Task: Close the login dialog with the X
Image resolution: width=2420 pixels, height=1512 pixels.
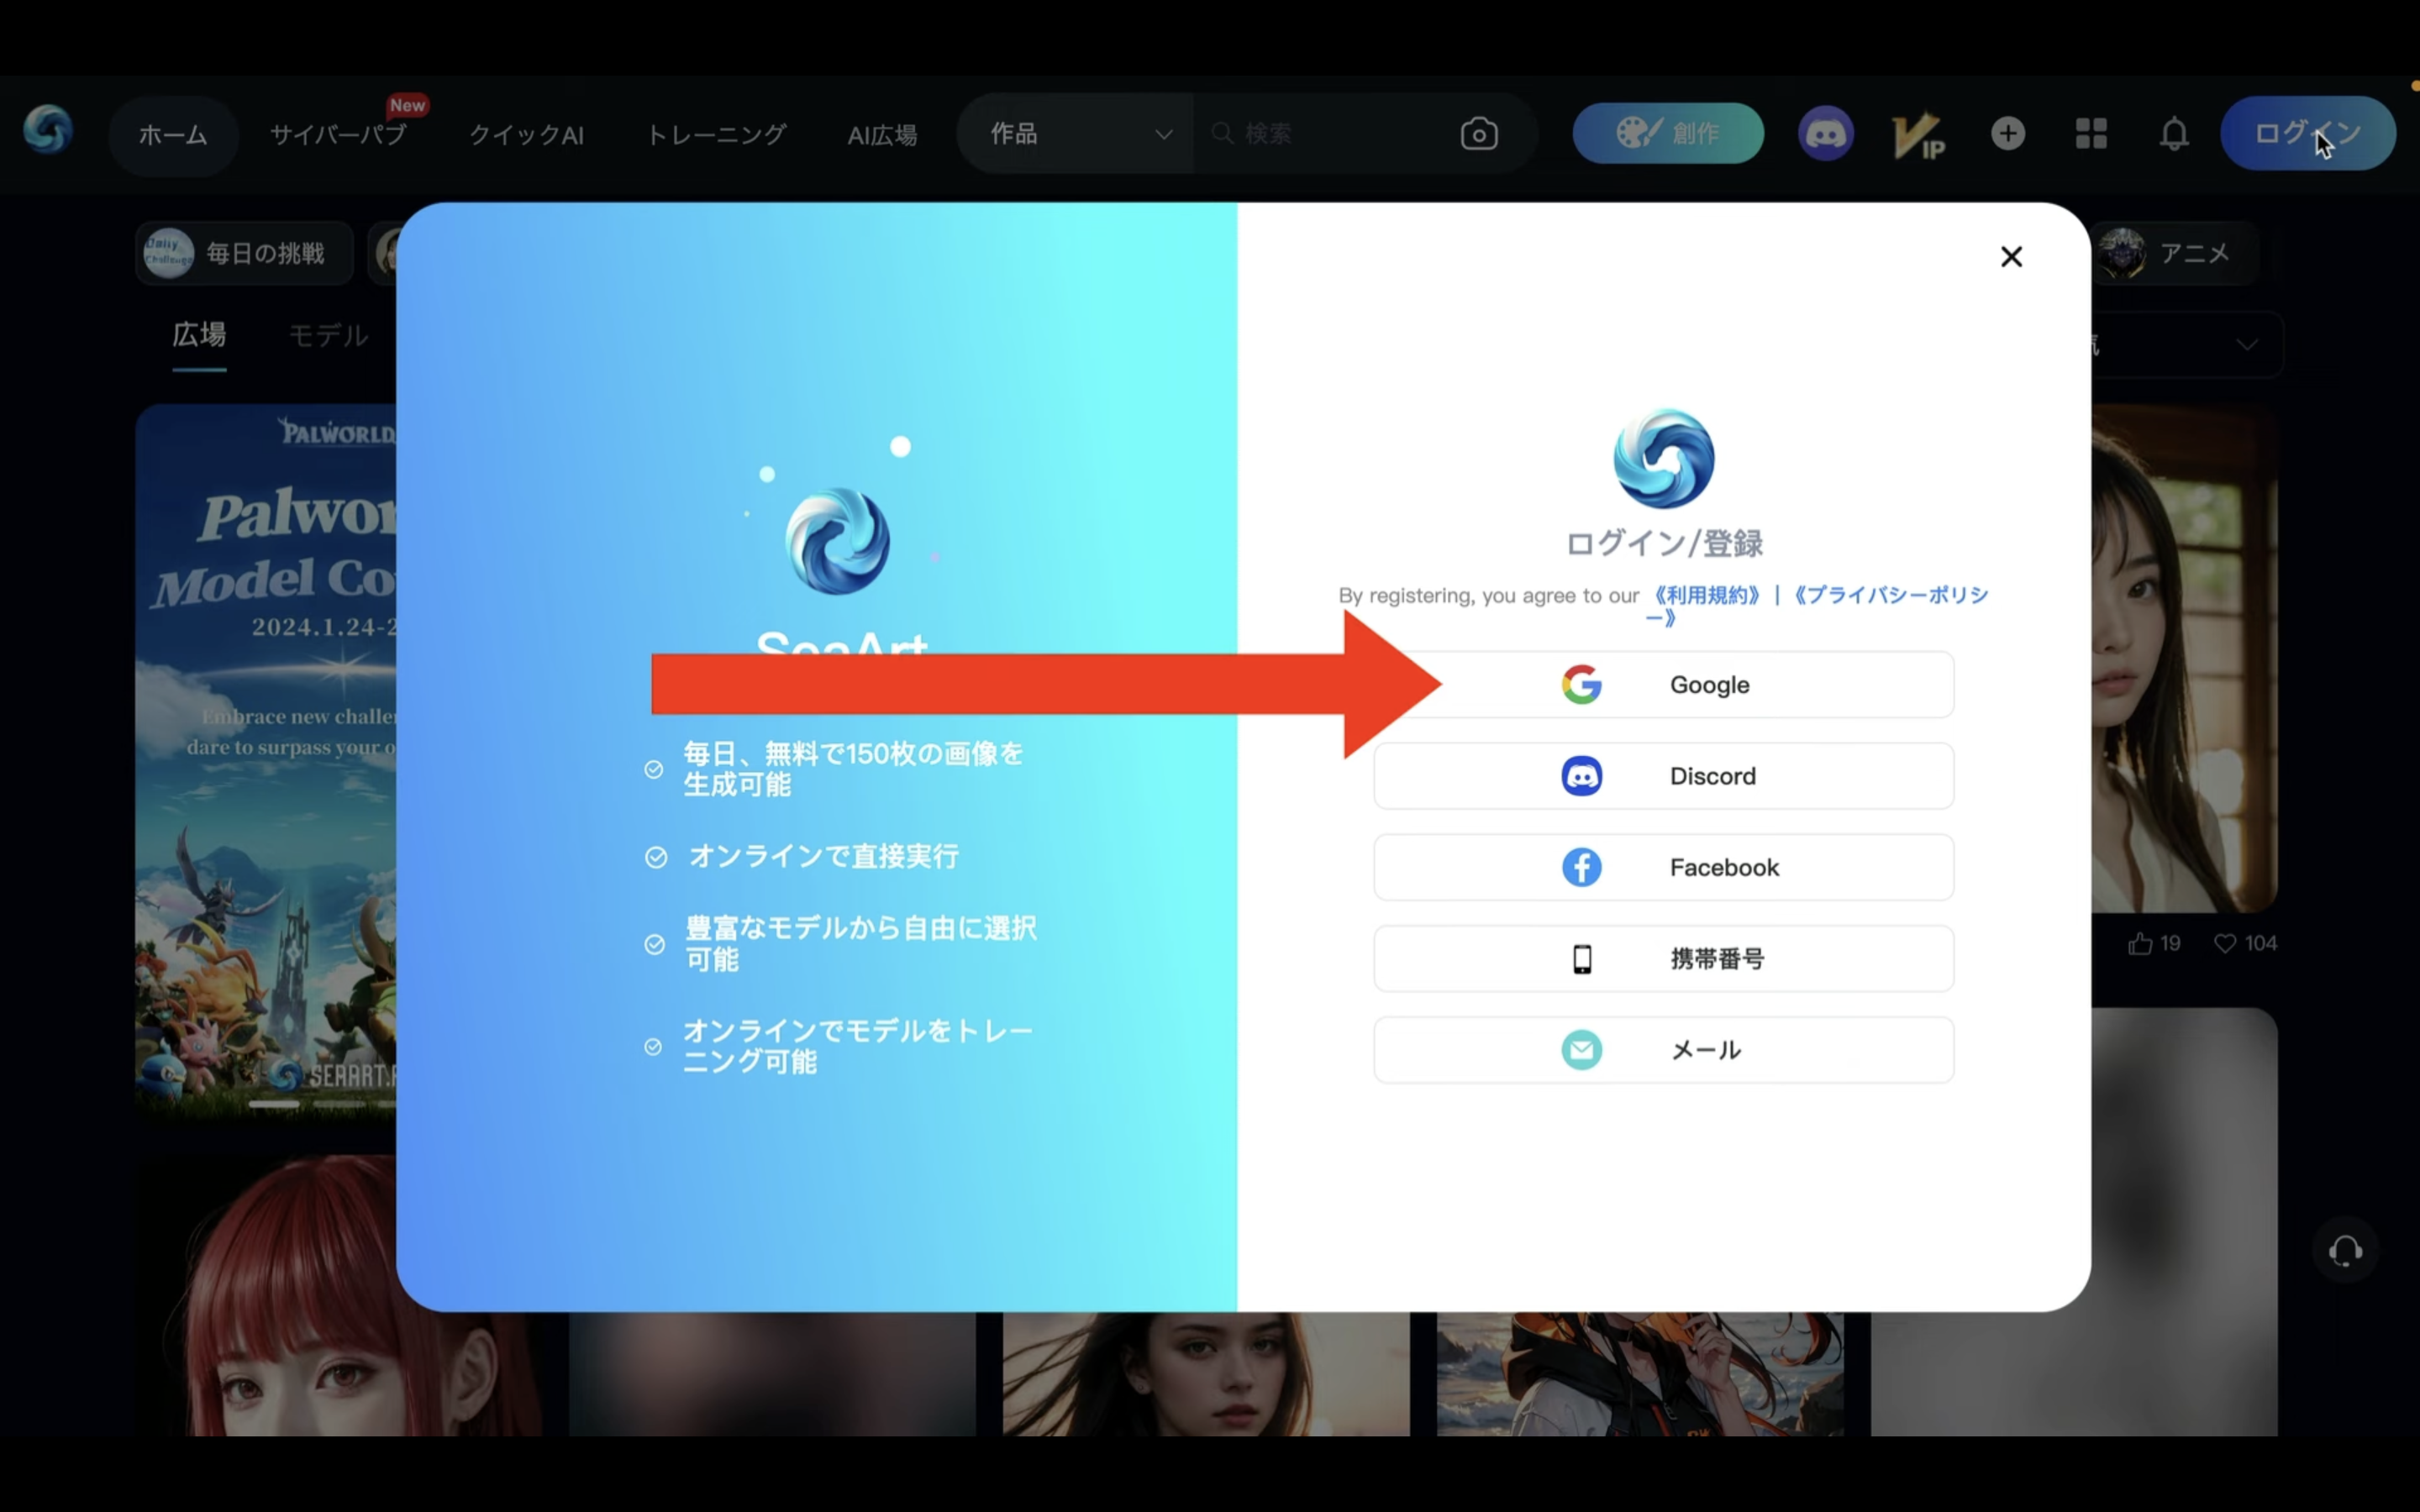Action: [2011, 257]
